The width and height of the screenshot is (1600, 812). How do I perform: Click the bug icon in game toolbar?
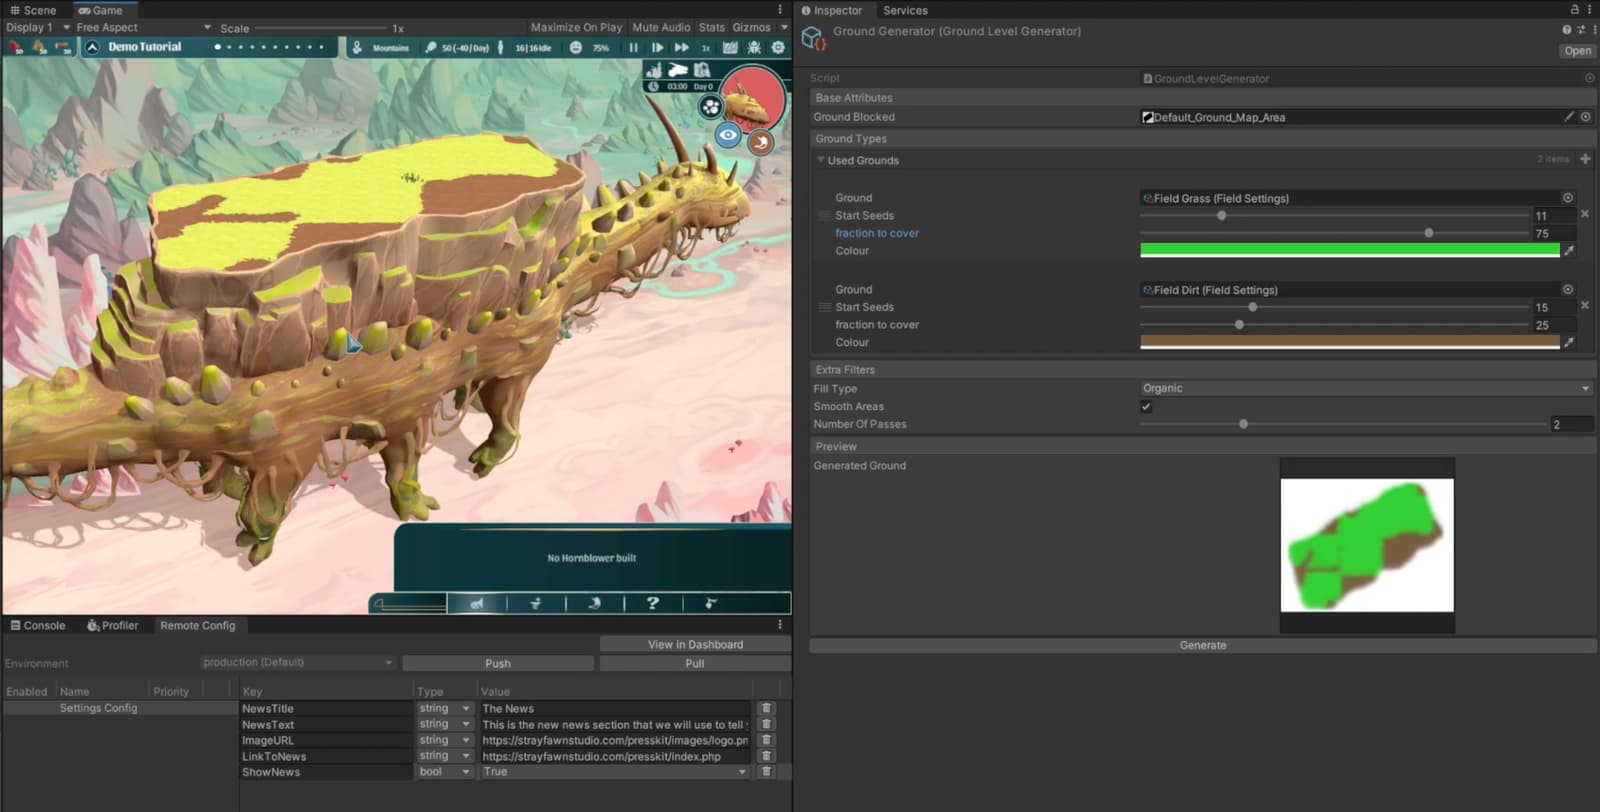tap(754, 47)
